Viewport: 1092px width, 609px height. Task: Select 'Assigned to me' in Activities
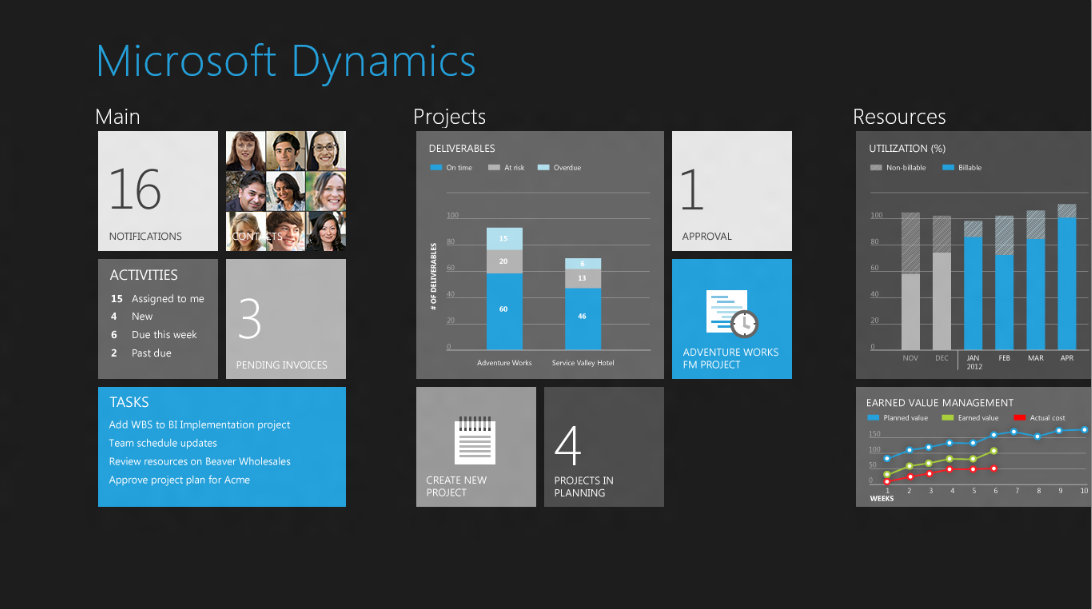[x=167, y=299]
